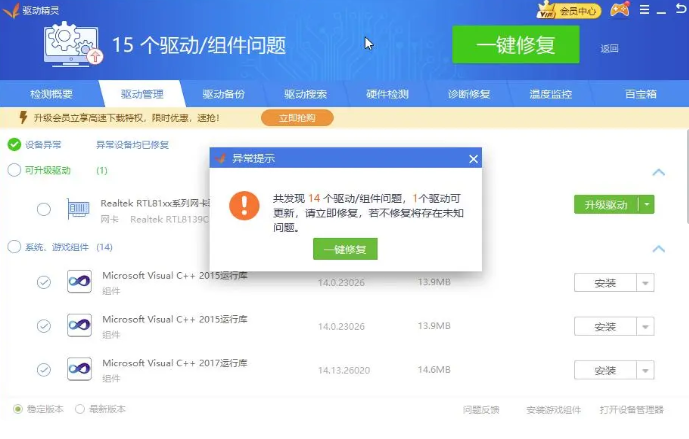Switch to the 检测概要 tab
Image resolution: width=689 pixels, height=439 pixels.
(x=51, y=94)
